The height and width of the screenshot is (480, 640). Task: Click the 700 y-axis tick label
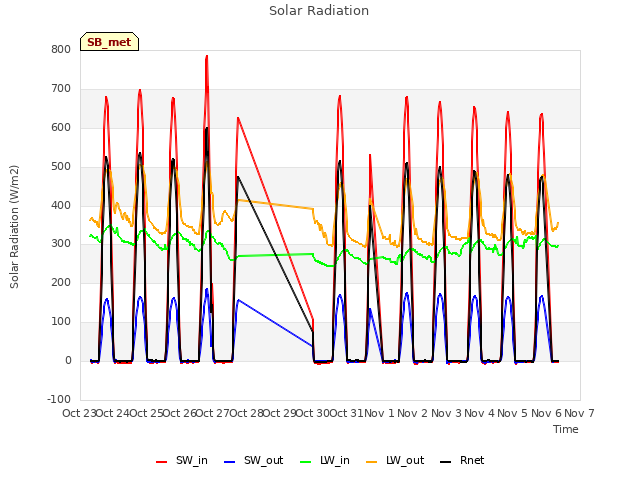coord(61,89)
